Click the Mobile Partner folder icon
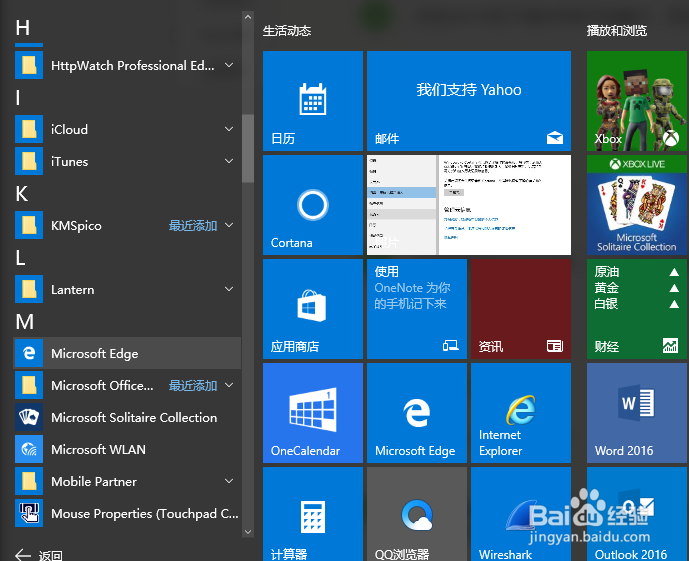Screen dimensions: 689x561 pyautogui.click(x=29, y=481)
